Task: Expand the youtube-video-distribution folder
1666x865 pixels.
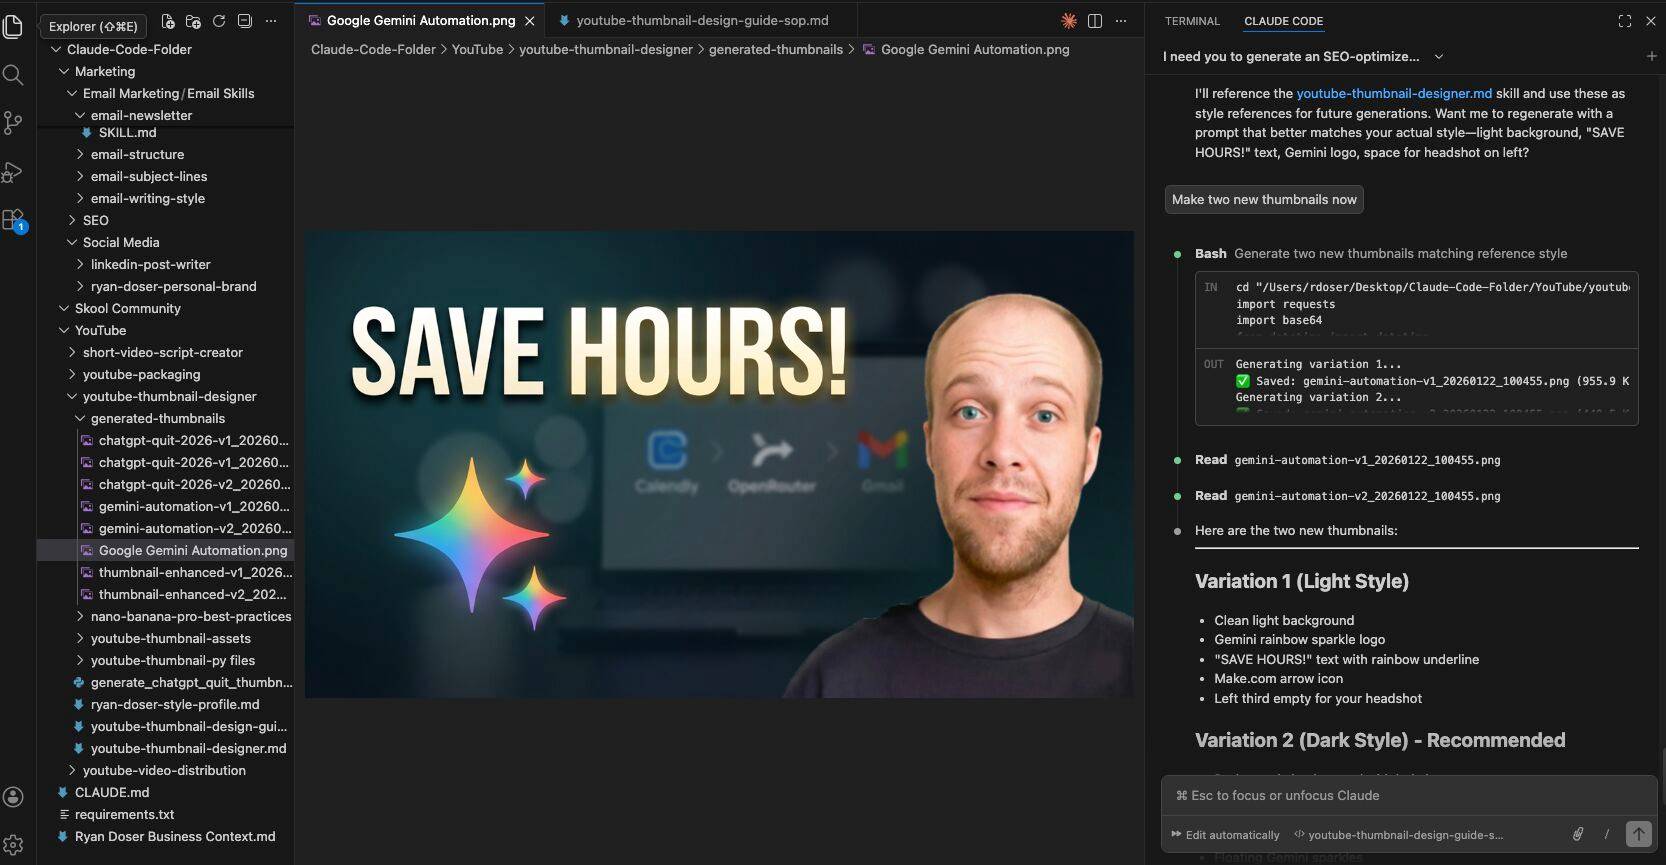Action: click(x=164, y=770)
